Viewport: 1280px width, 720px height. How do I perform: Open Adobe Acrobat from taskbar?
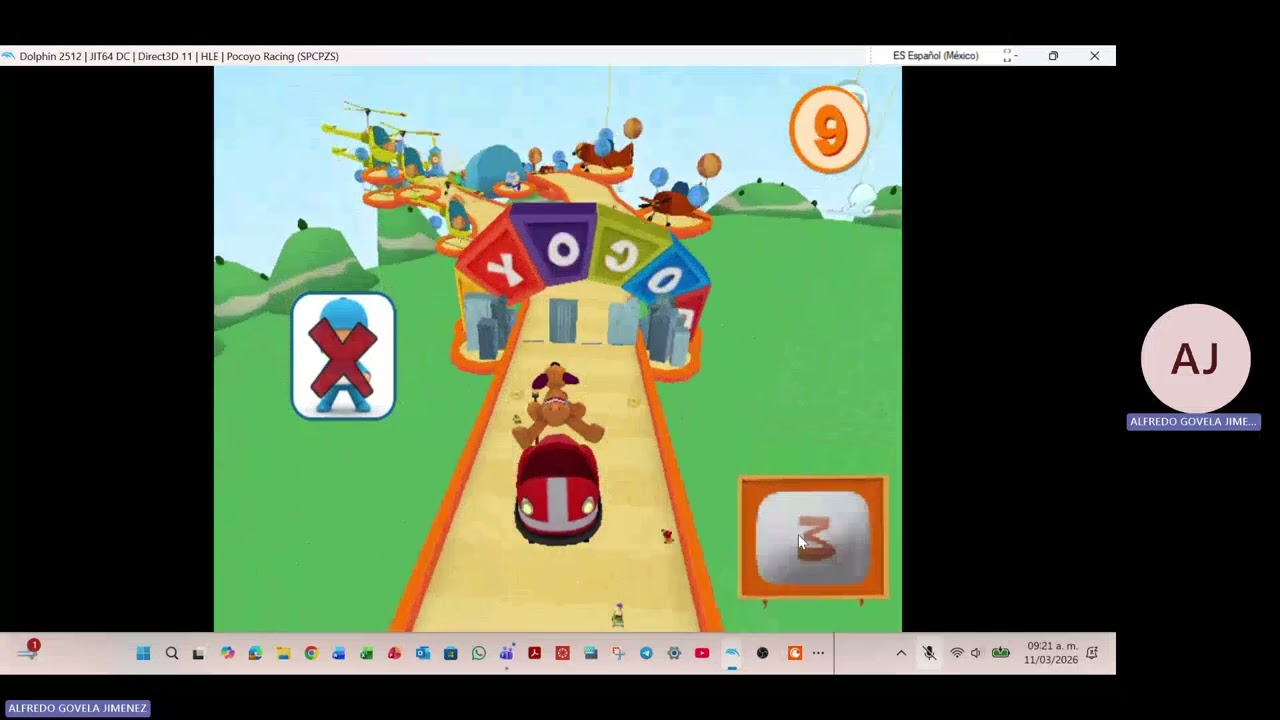[535, 653]
